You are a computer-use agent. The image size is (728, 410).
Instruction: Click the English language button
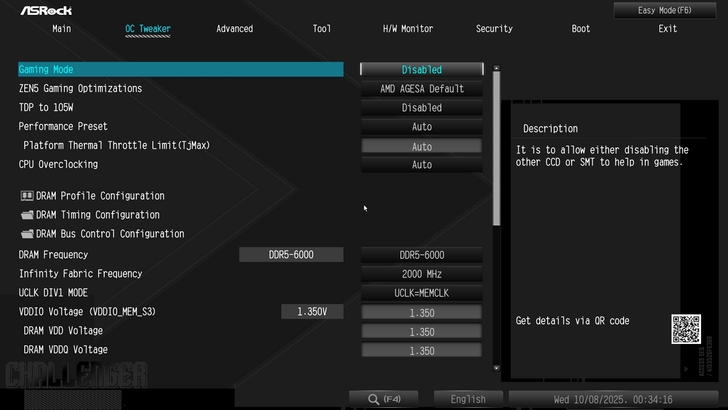coord(468,399)
